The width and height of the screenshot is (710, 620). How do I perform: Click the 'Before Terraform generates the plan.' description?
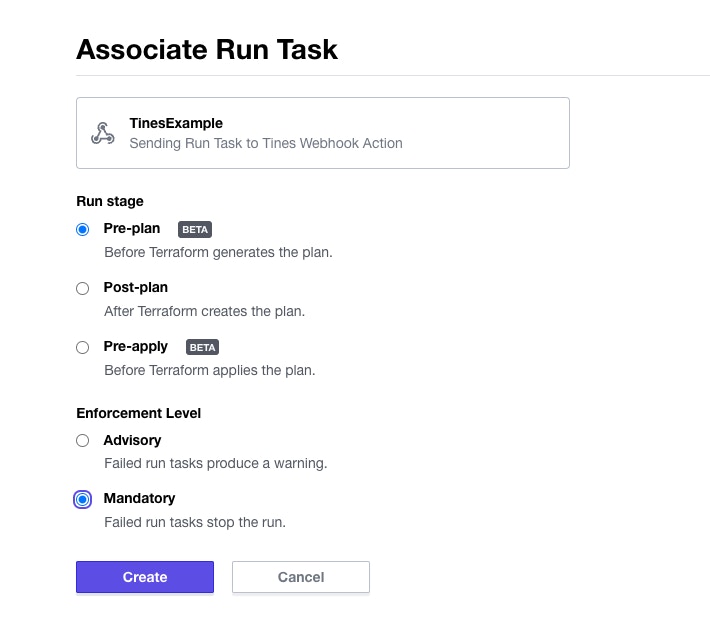pos(218,252)
